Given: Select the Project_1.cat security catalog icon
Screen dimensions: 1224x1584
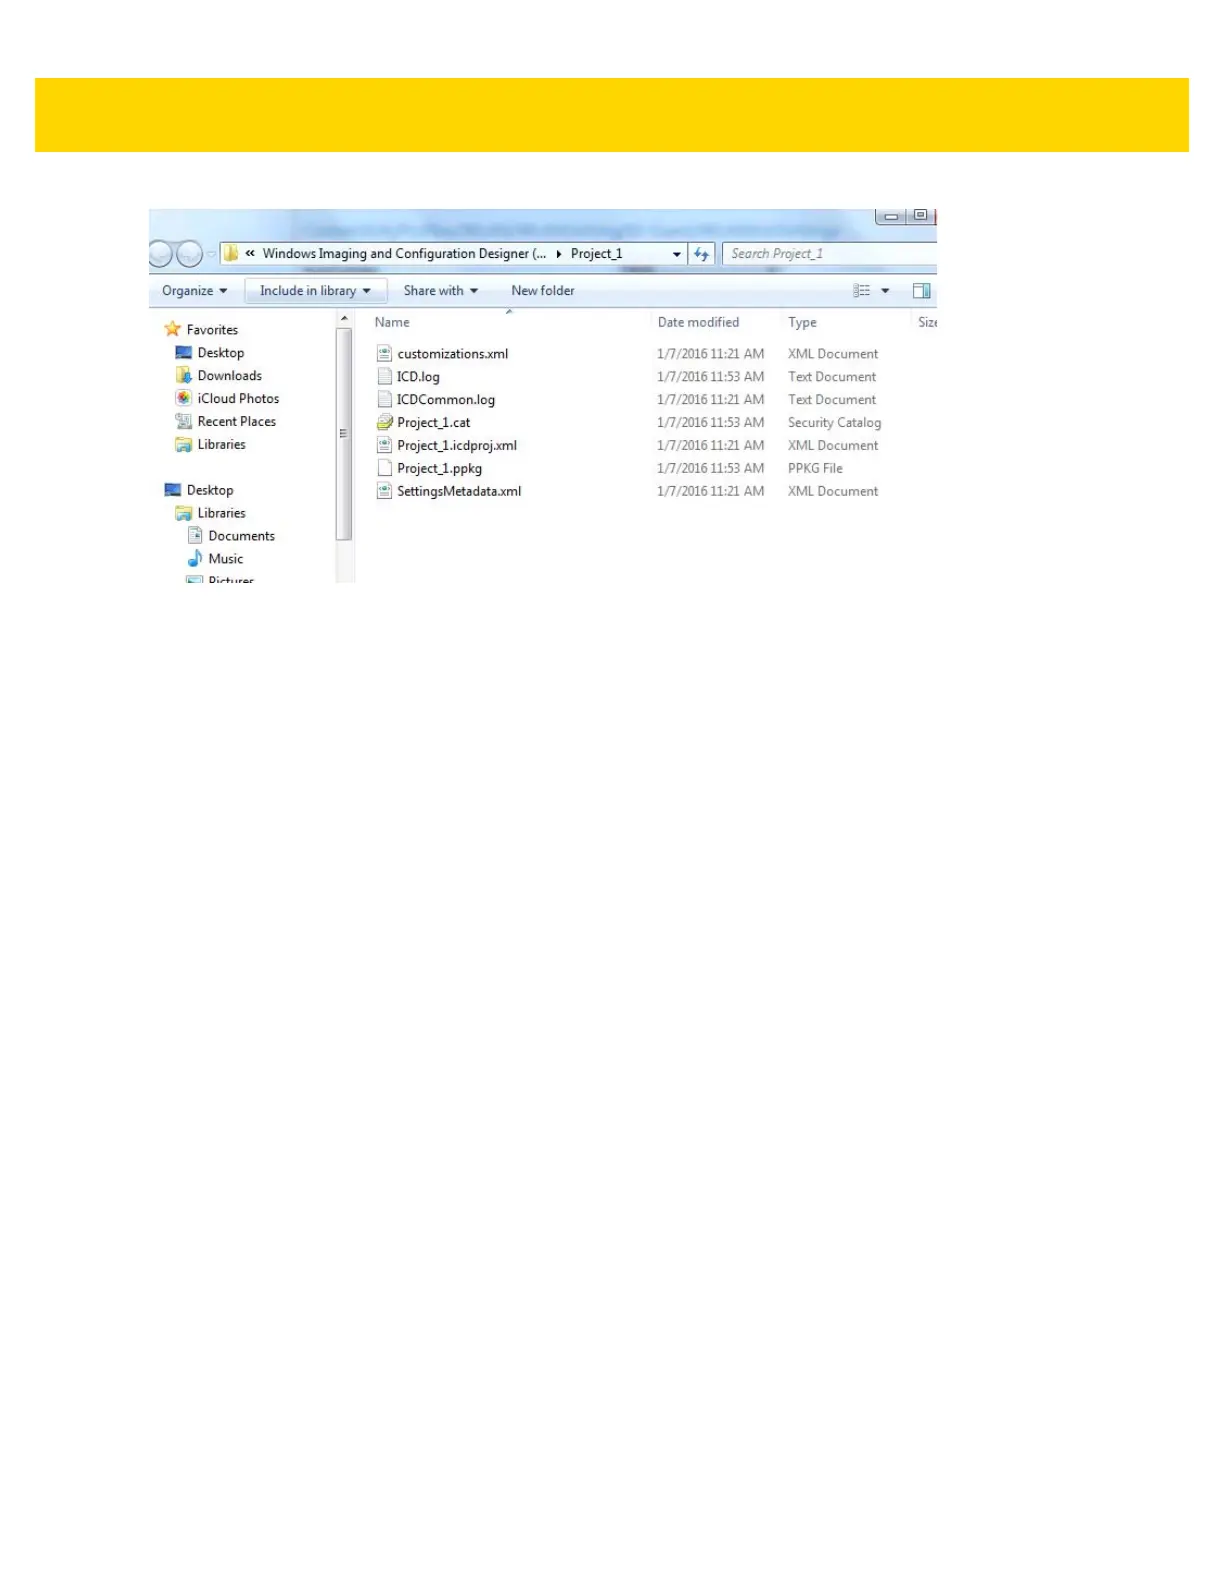Looking at the screenshot, I should [384, 422].
